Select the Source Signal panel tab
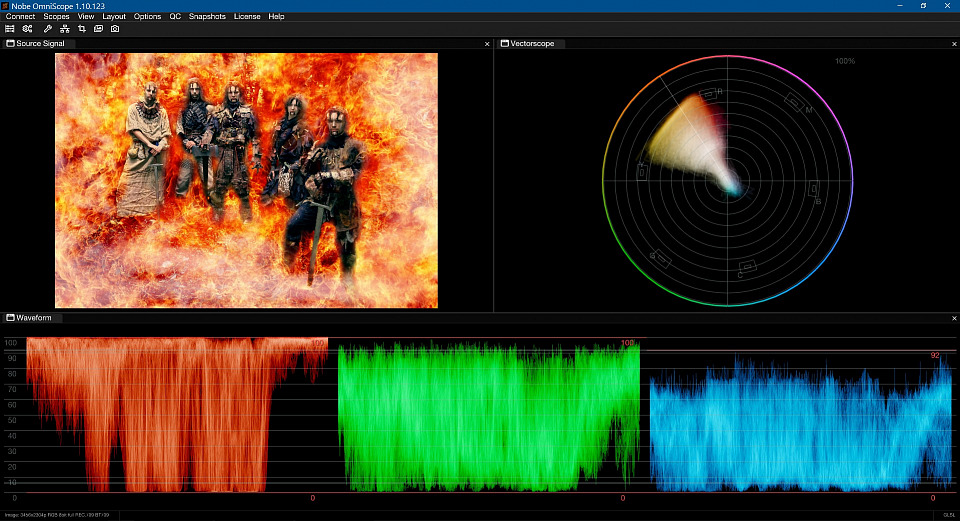 (x=40, y=43)
